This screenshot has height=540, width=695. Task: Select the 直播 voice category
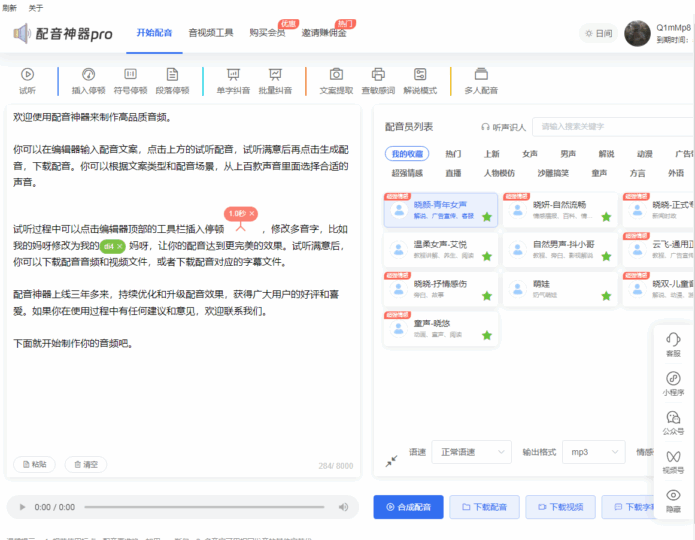[x=453, y=173]
